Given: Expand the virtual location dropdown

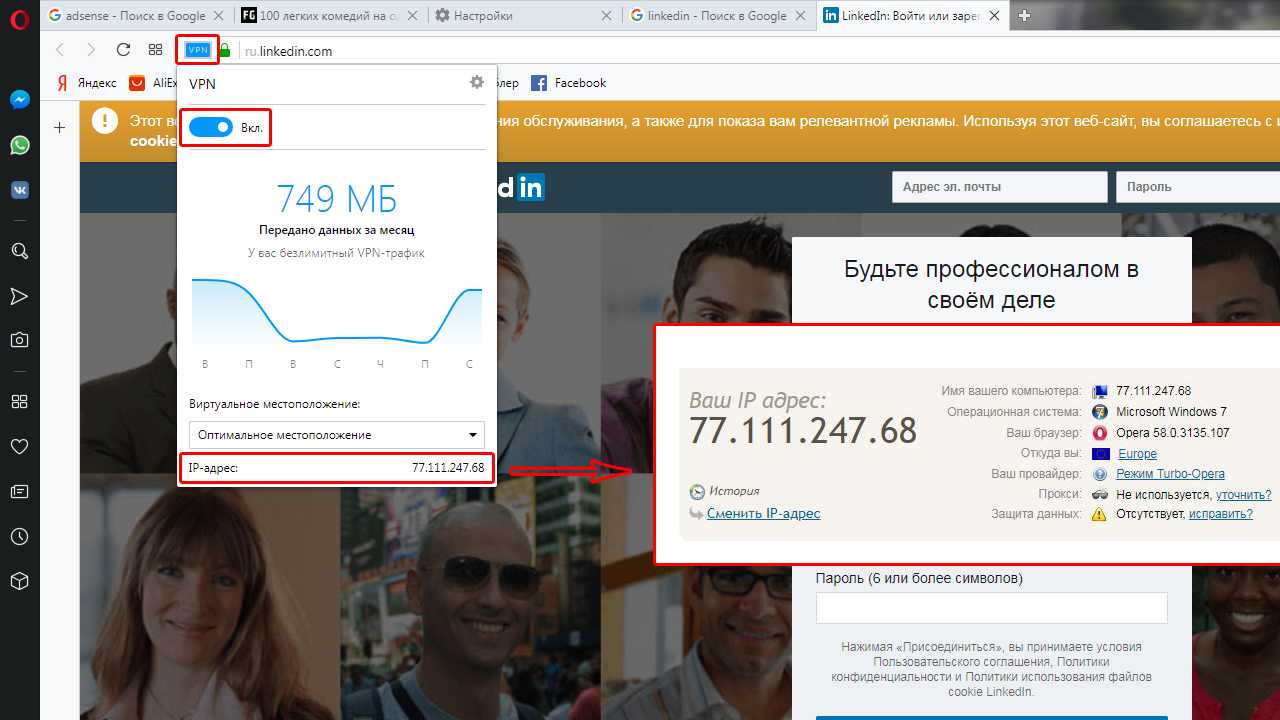Looking at the screenshot, I should pyautogui.click(x=337, y=435).
